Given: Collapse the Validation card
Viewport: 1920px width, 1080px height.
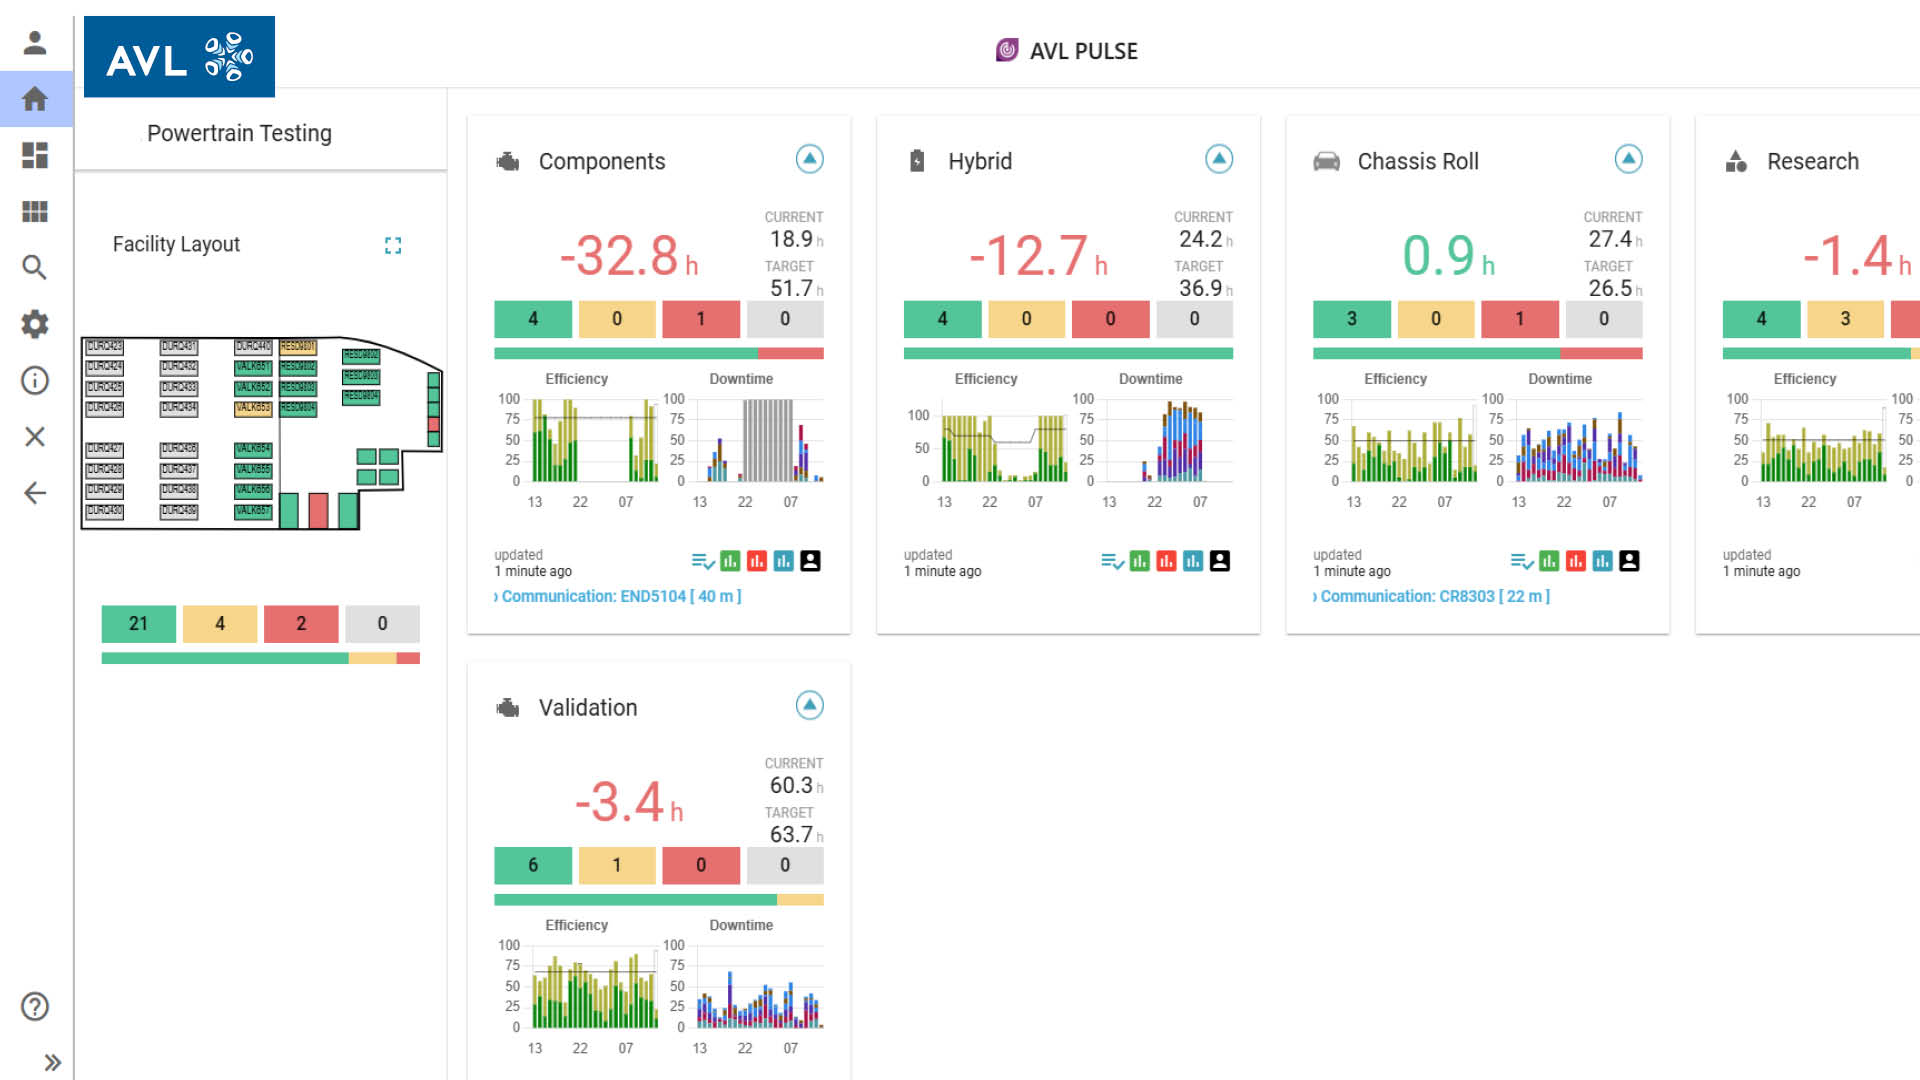Looking at the screenshot, I should [809, 705].
